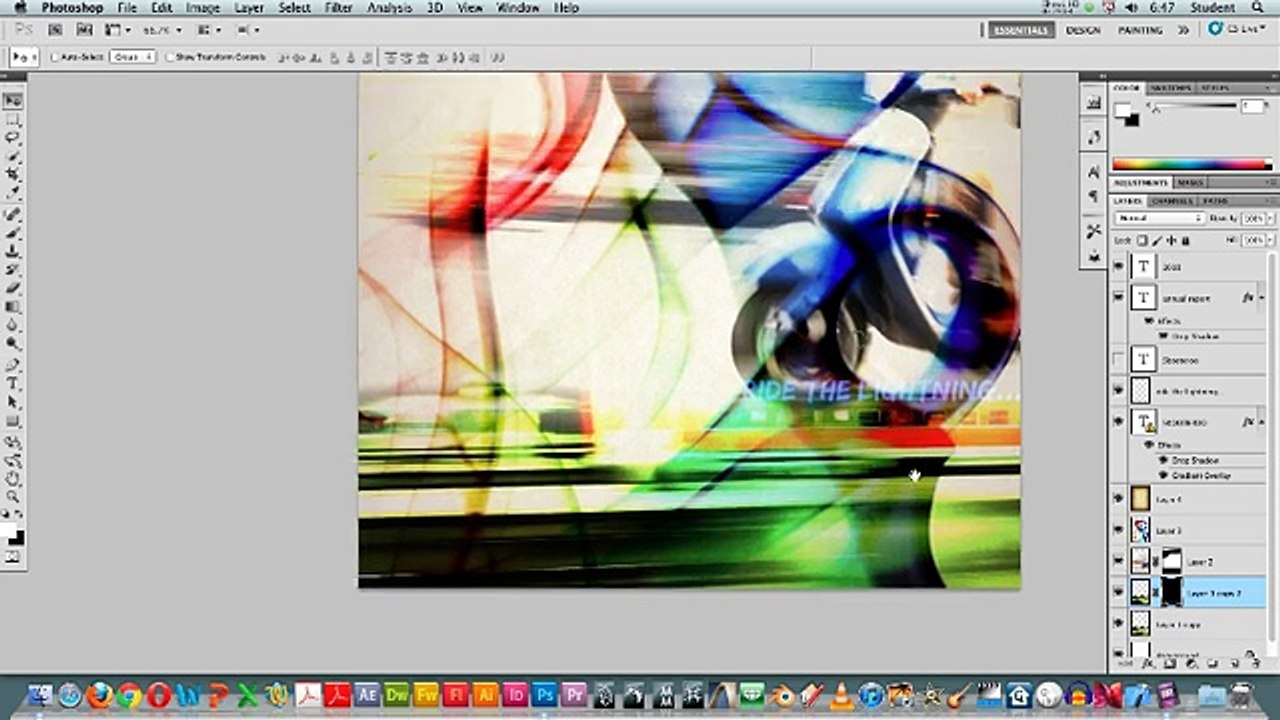Open the layer Fill slider arrow
The height and width of the screenshot is (720, 1280).
[1271, 241]
